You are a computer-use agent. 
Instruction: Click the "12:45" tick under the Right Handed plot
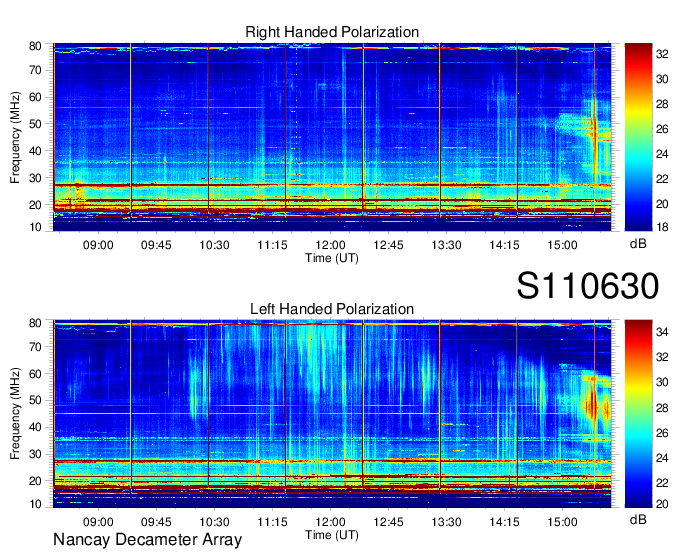click(x=389, y=245)
